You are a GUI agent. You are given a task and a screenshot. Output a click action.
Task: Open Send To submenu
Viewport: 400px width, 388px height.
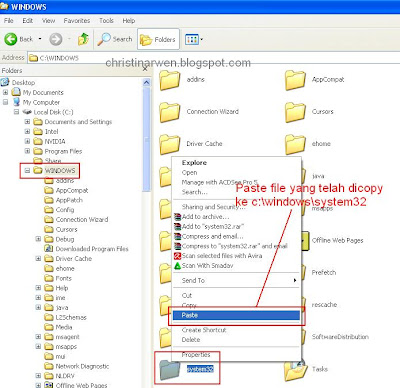pos(237,280)
